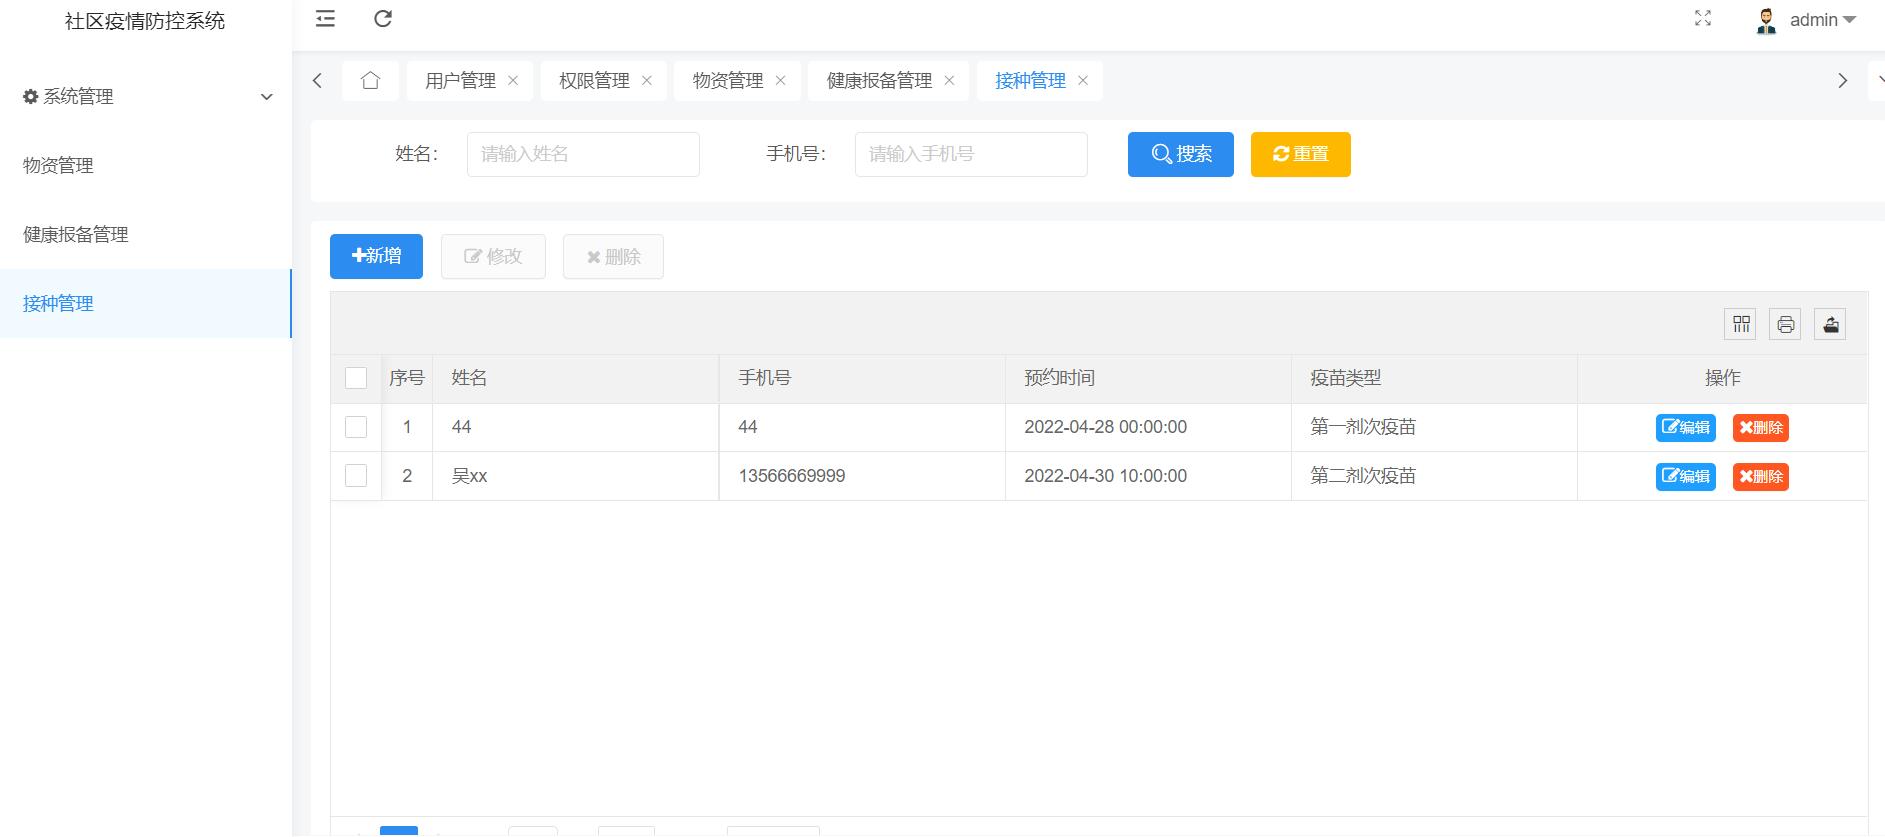Close the 用户管理 tab
The height and width of the screenshot is (837, 1885).
(x=513, y=81)
